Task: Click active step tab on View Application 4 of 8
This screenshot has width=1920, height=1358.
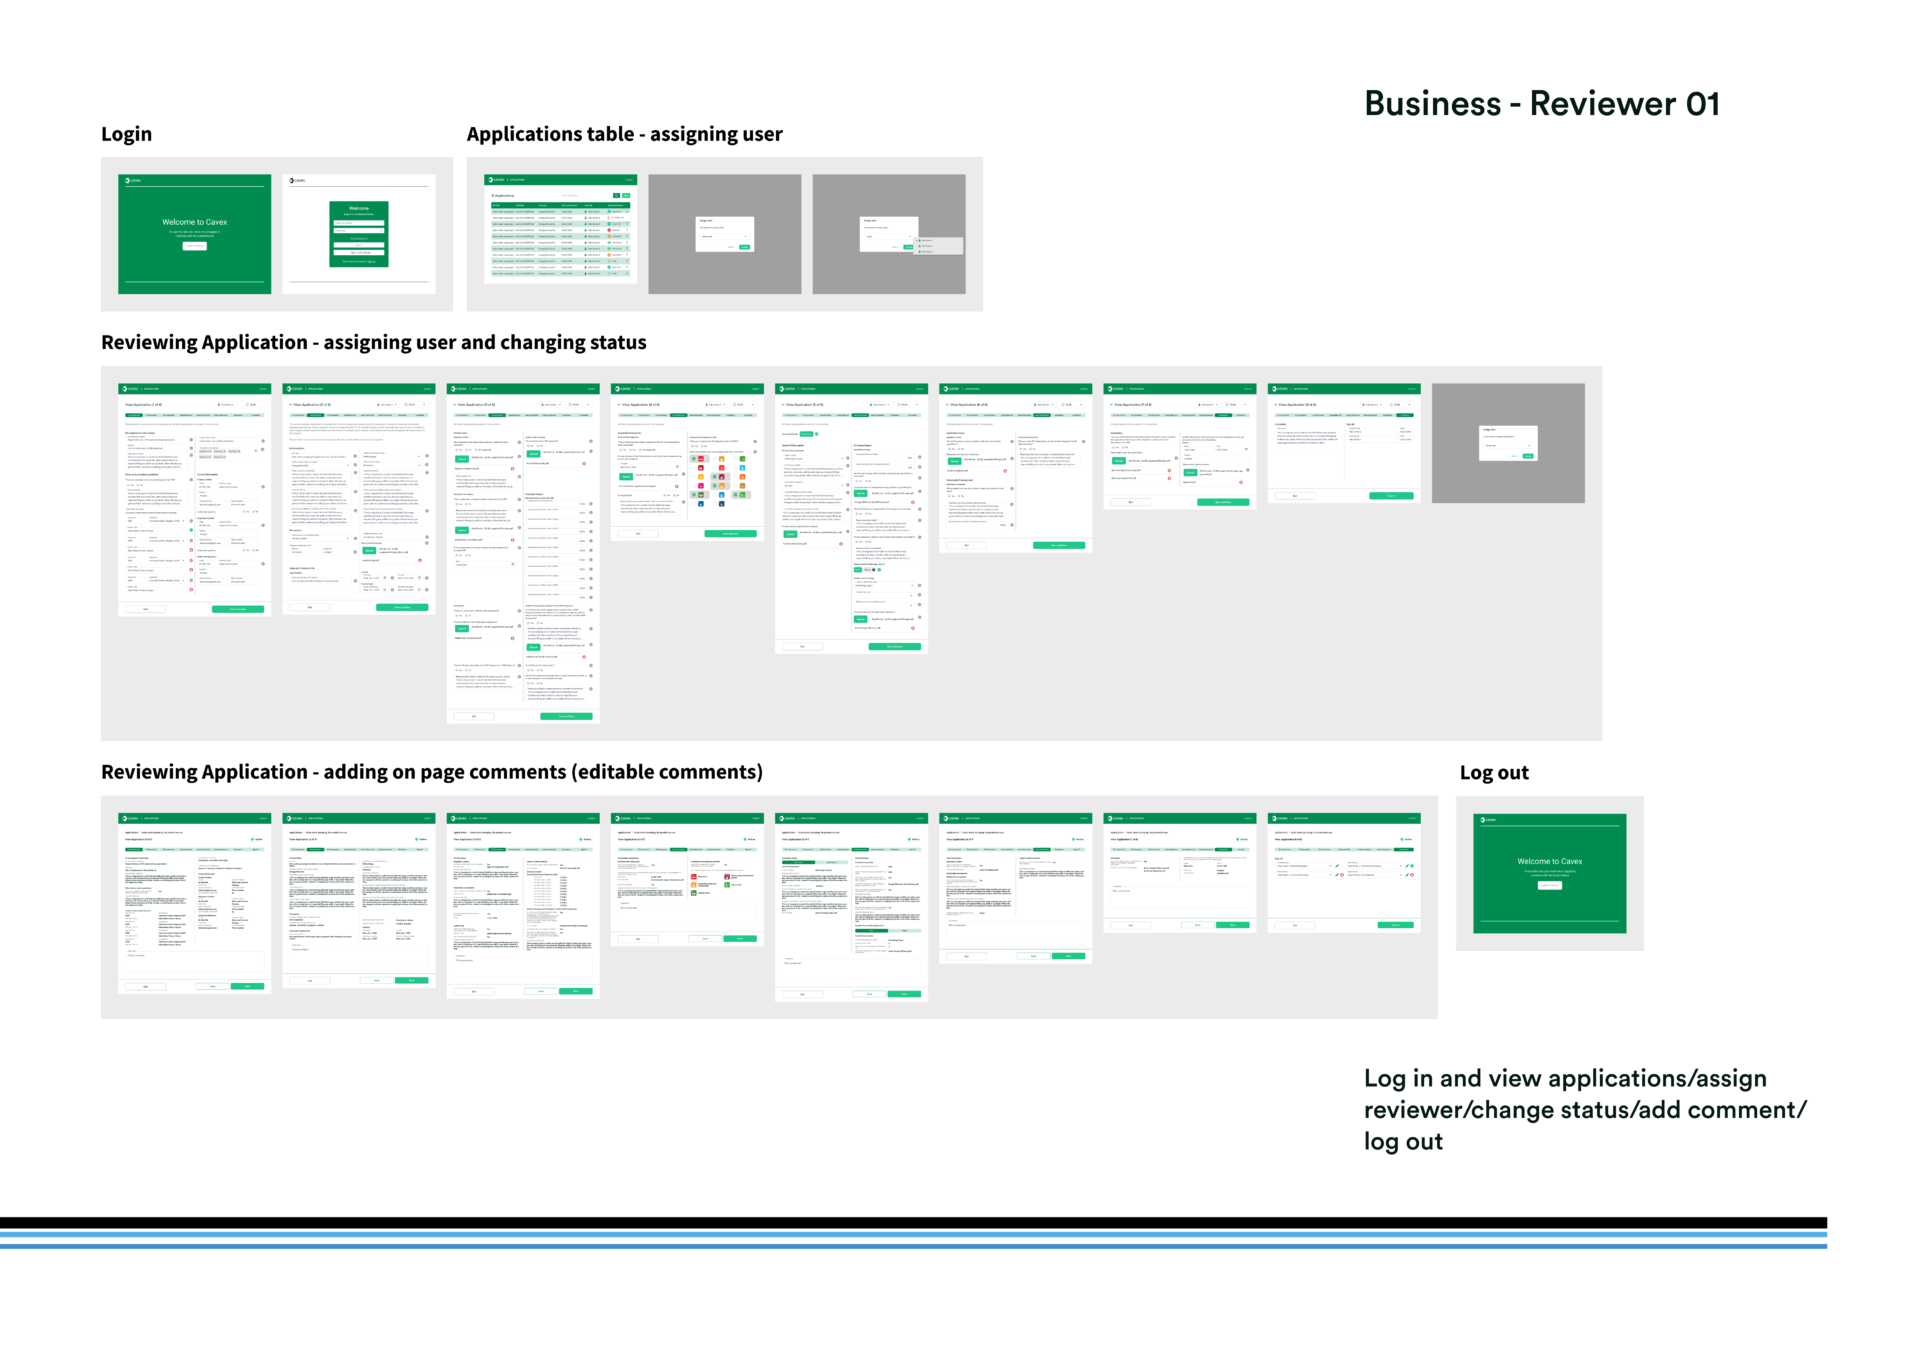Action: click(x=679, y=415)
